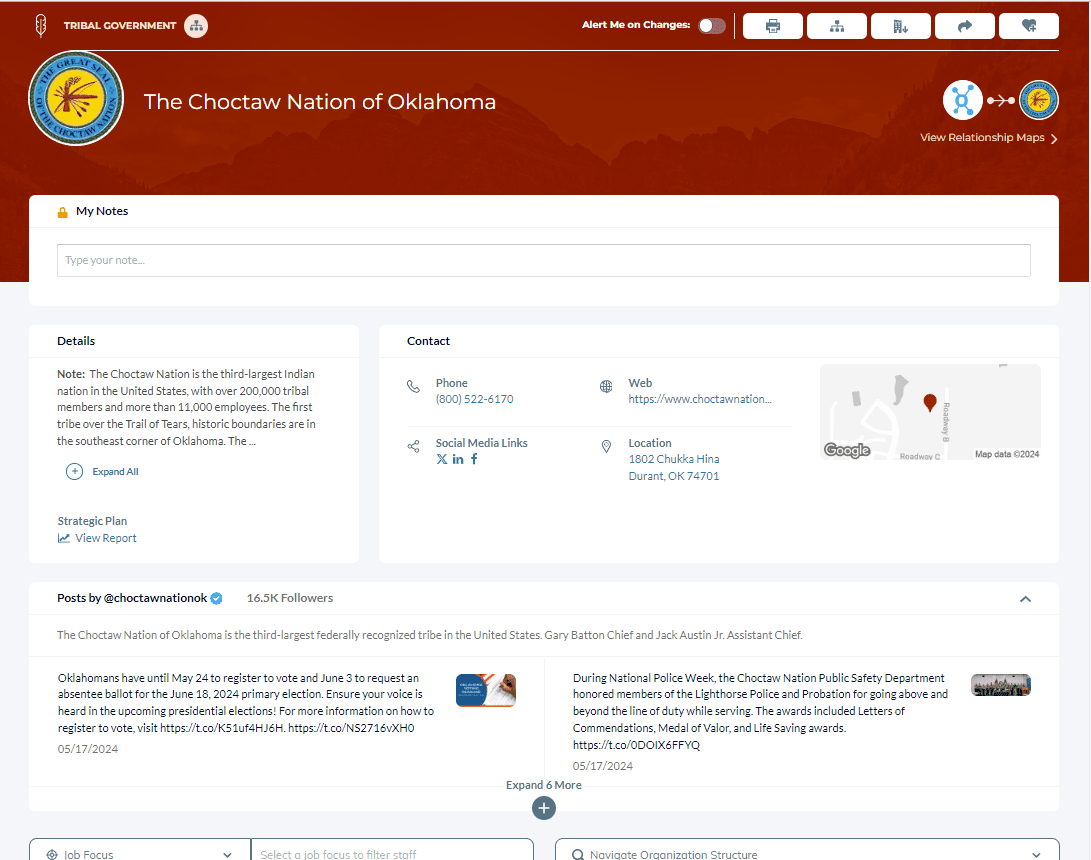Click the 1802 Chukka Hina address
Viewport: 1091px width, 860px height.
click(674, 459)
